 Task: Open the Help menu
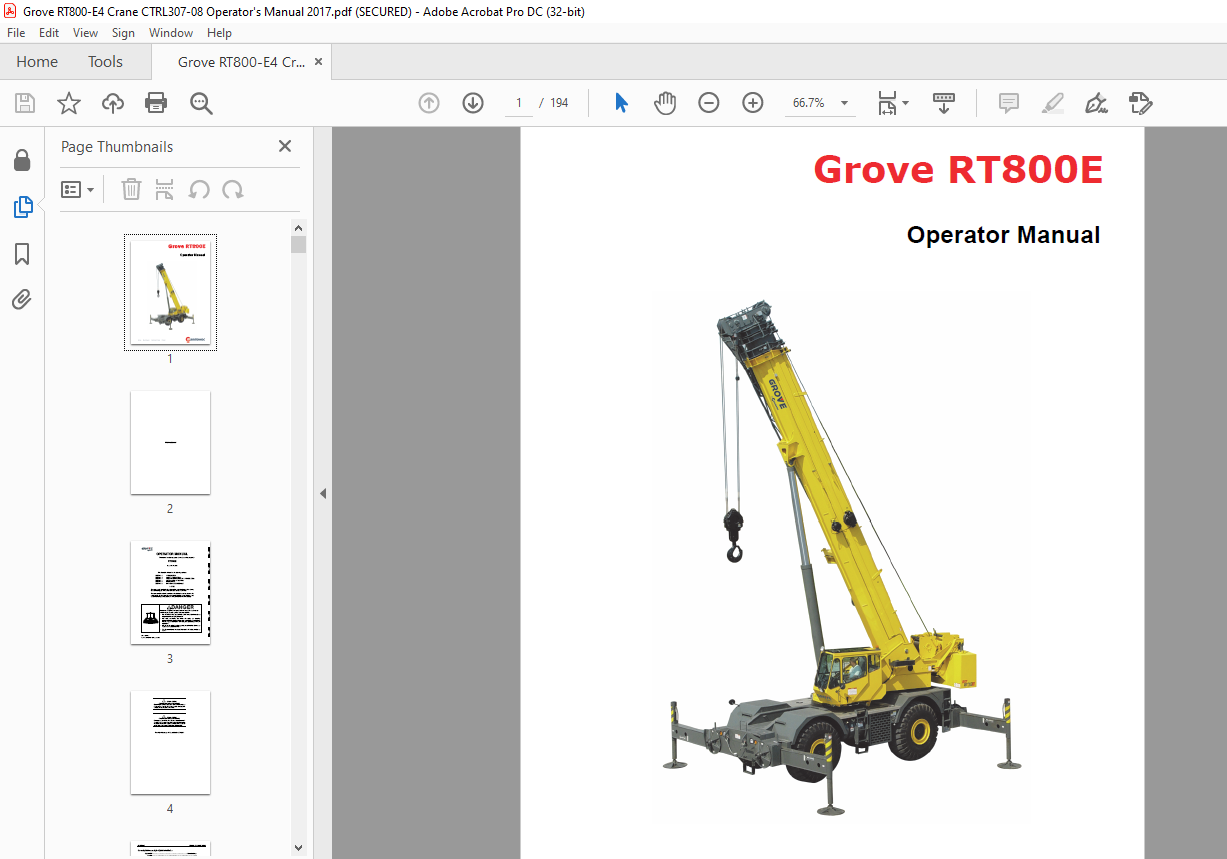[219, 33]
